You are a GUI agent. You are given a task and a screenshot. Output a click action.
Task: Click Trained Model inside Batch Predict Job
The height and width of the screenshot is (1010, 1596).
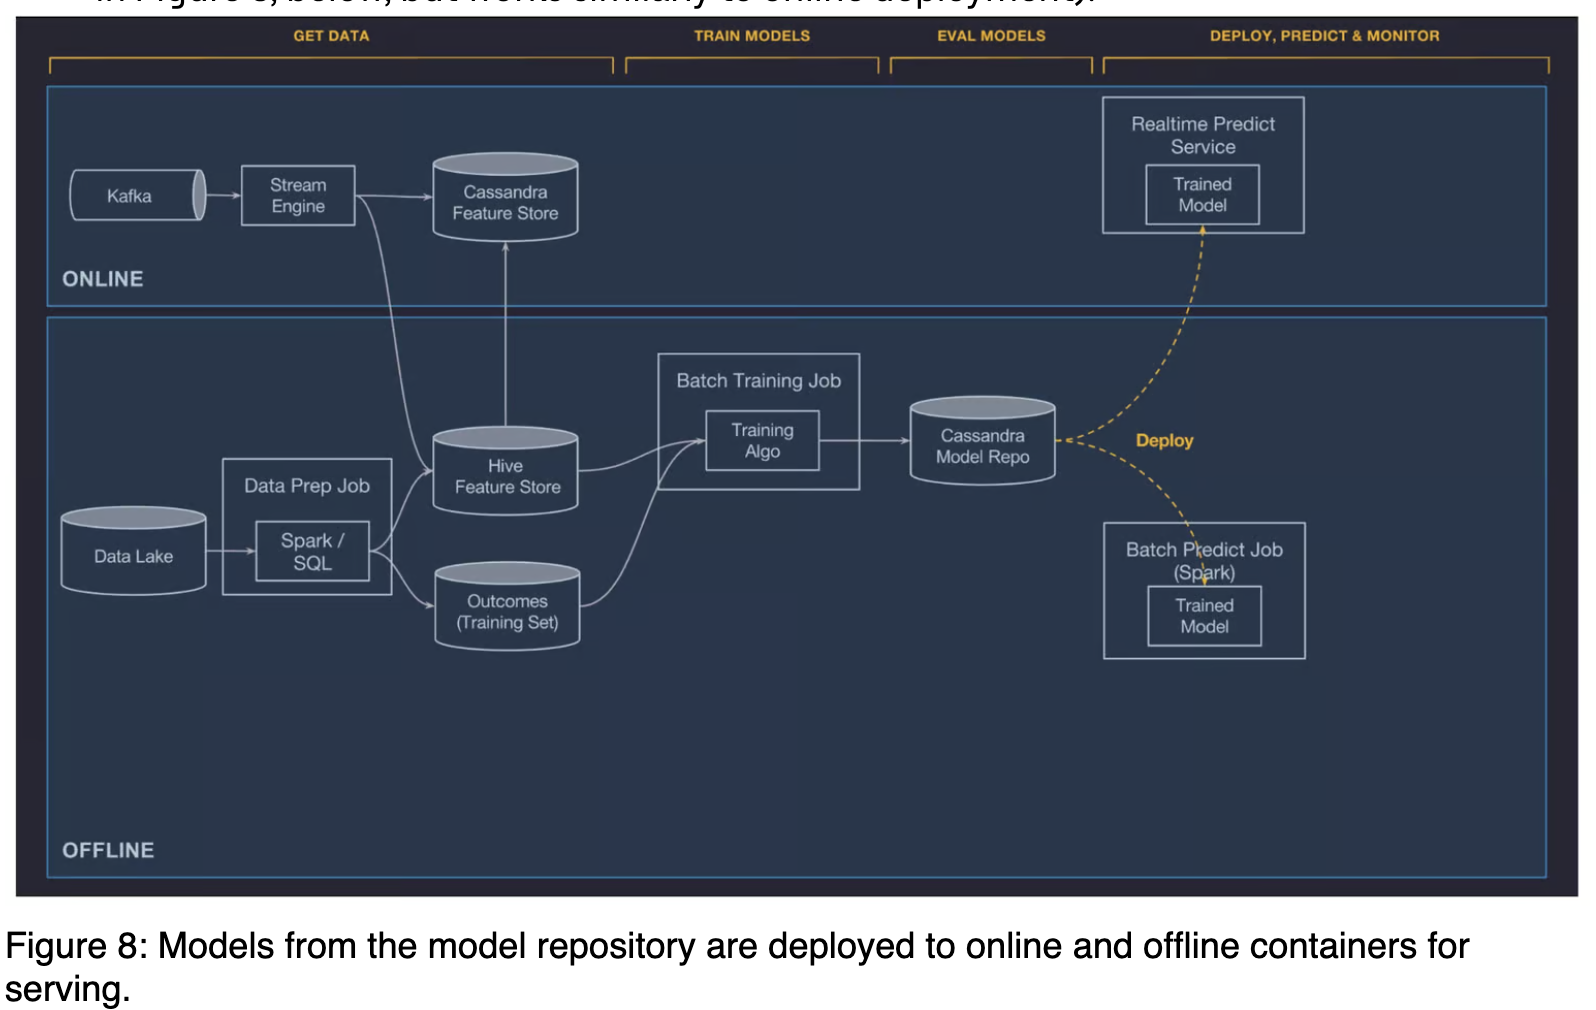click(x=1204, y=616)
